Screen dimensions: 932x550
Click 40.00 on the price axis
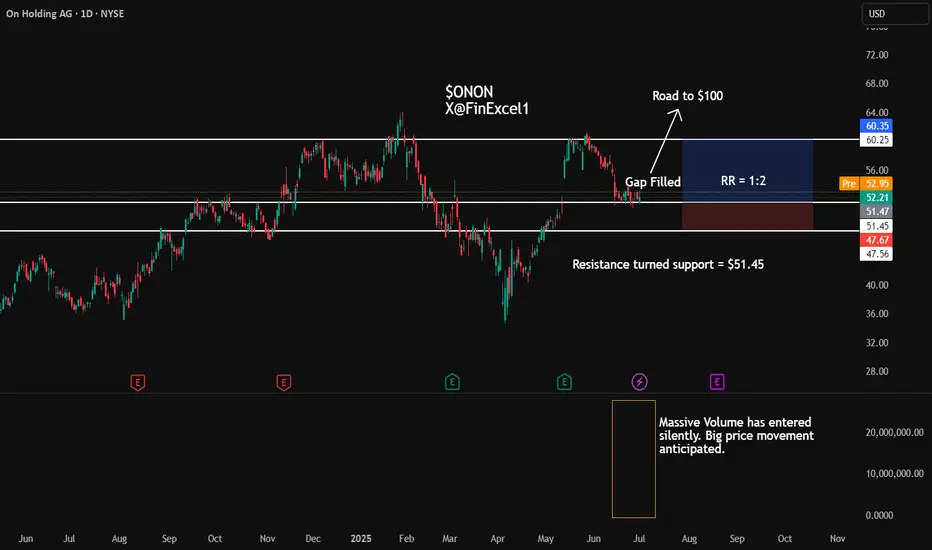coord(877,285)
